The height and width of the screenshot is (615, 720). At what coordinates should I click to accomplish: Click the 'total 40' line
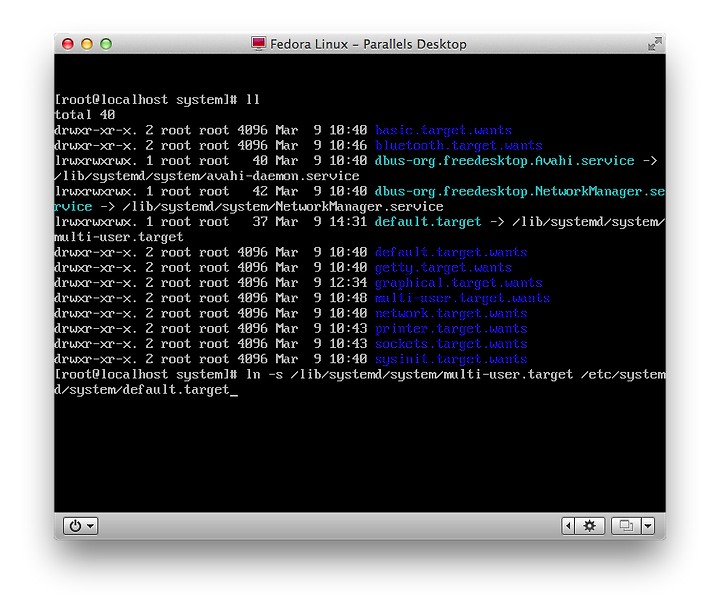(x=84, y=115)
